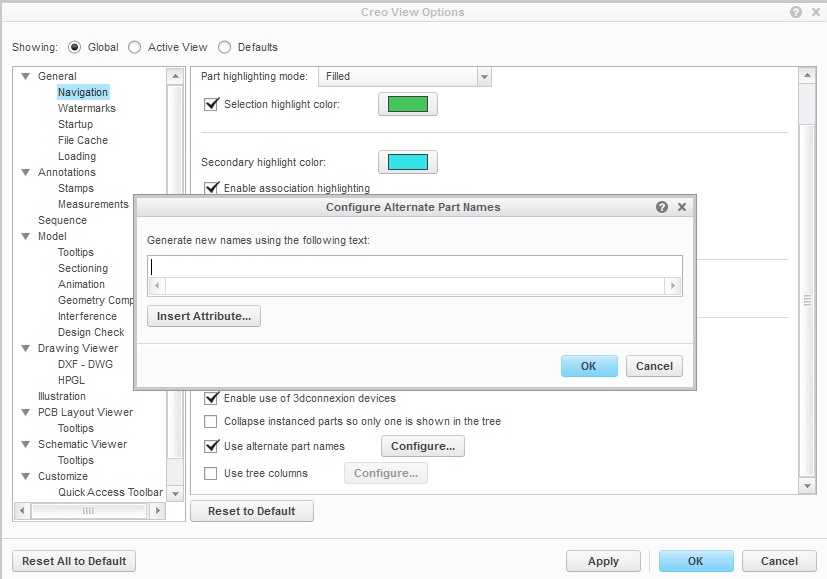The image size is (827, 579).
Task: Open cyan secondary highlight color swatch
Action: pos(408,162)
